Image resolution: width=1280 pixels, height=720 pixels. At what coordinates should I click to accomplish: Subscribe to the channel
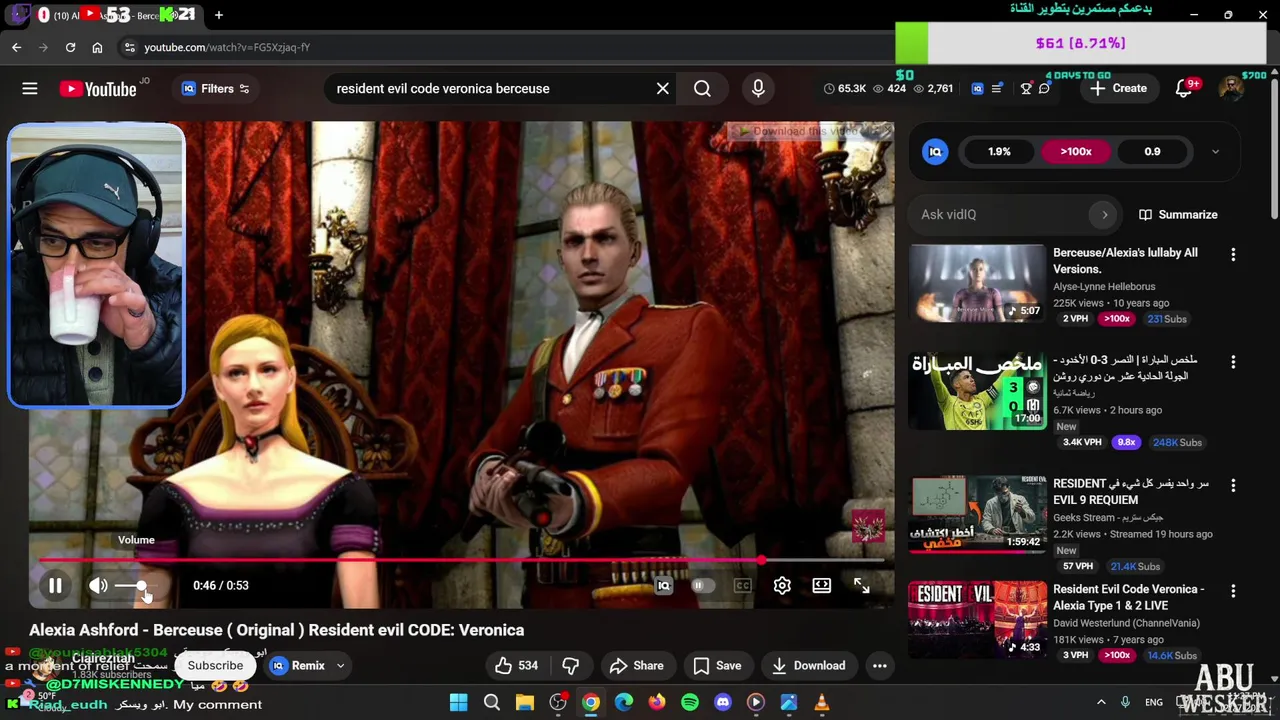pyautogui.click(x=215, y=666)
